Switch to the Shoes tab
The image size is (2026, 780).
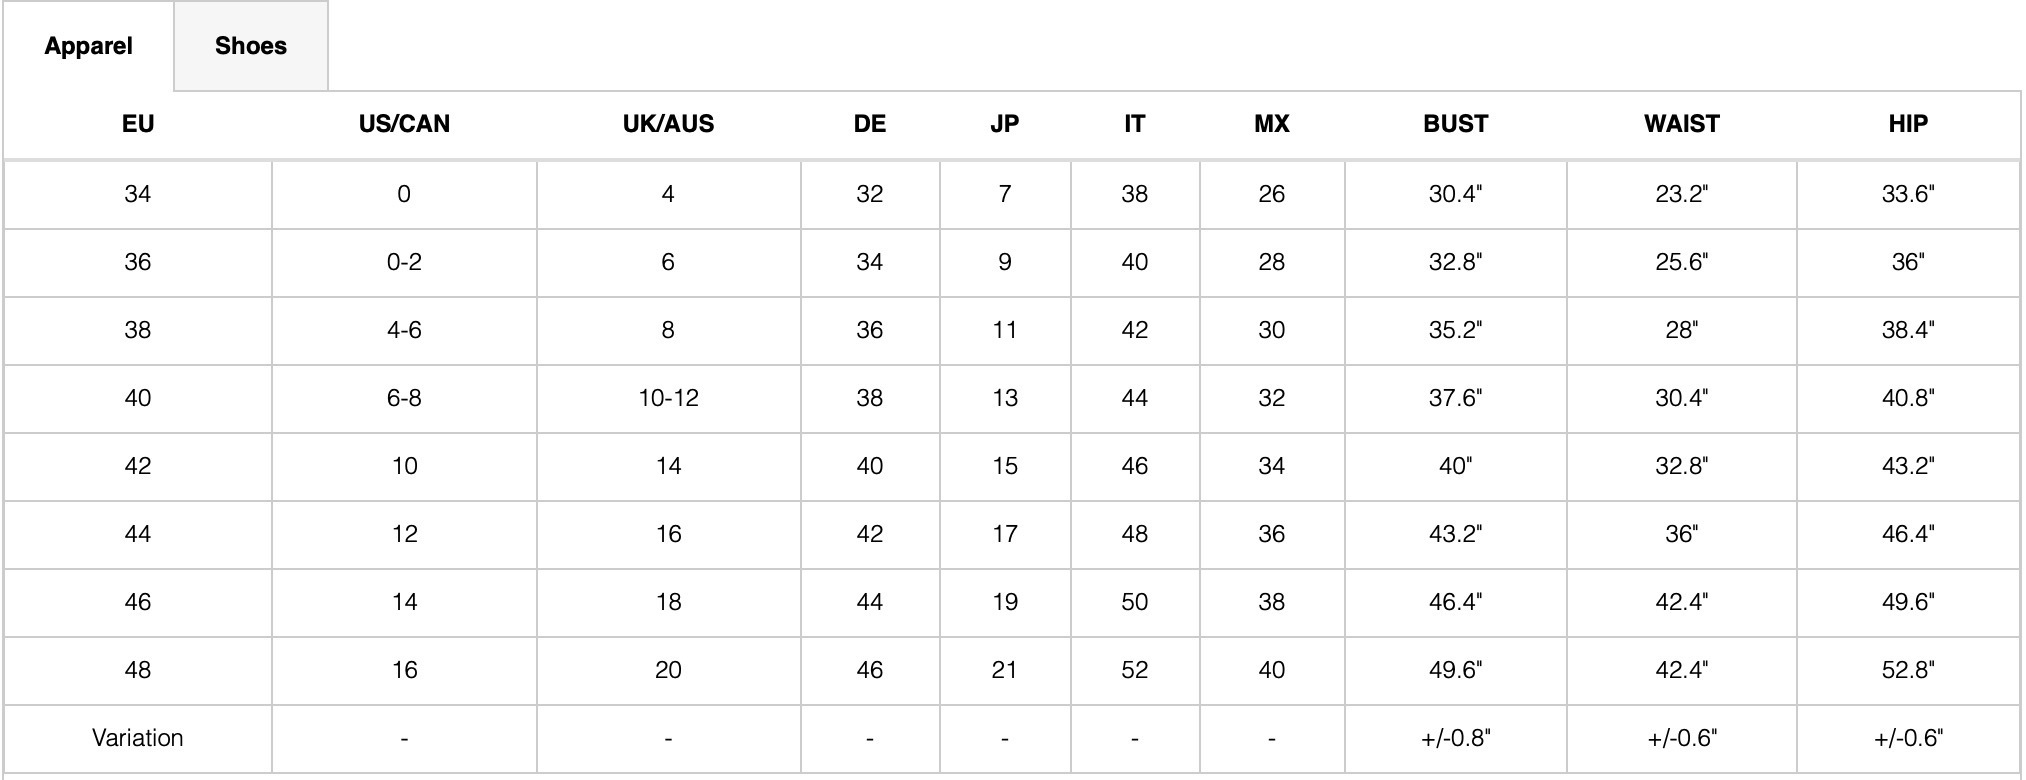click(x=251, y=46)
